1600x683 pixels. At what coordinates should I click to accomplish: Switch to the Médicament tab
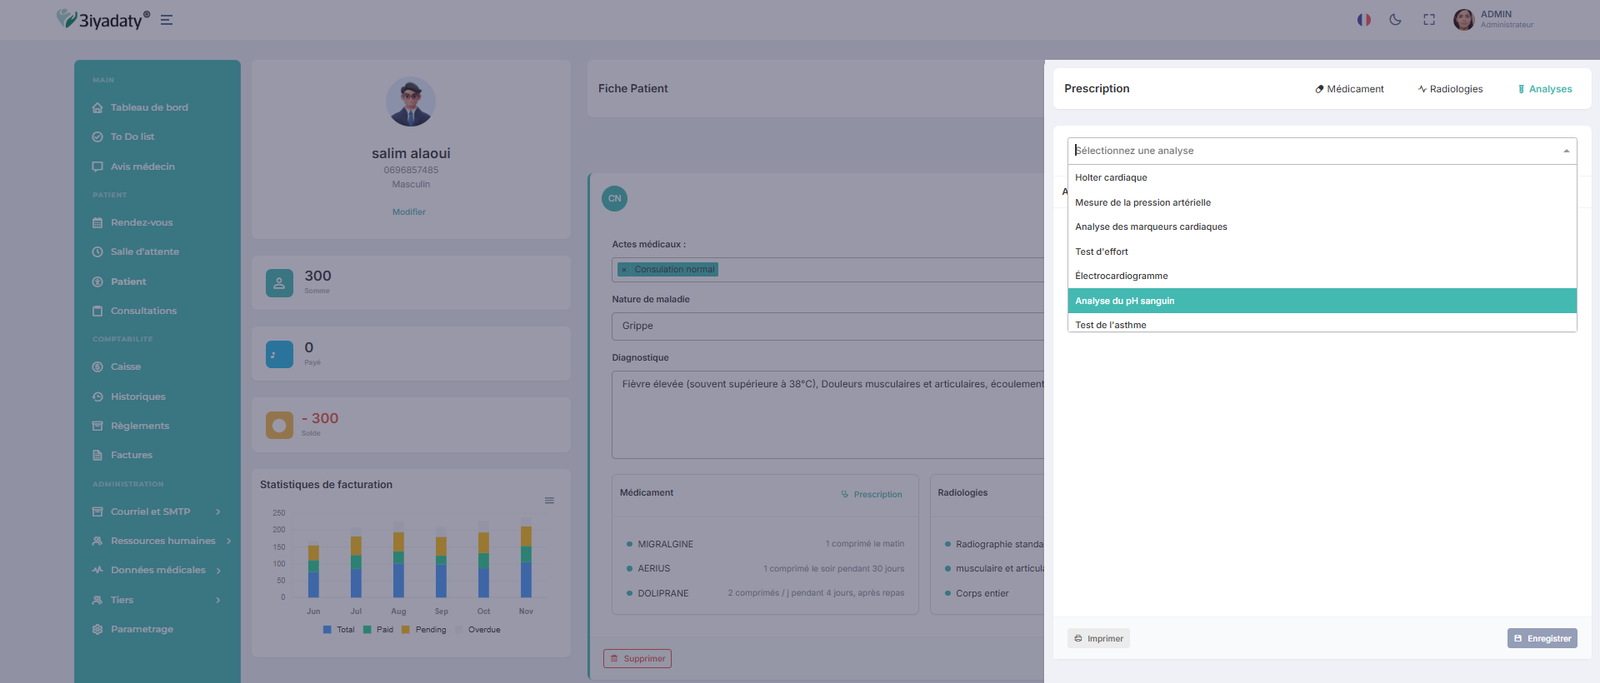coord(1349,89)
